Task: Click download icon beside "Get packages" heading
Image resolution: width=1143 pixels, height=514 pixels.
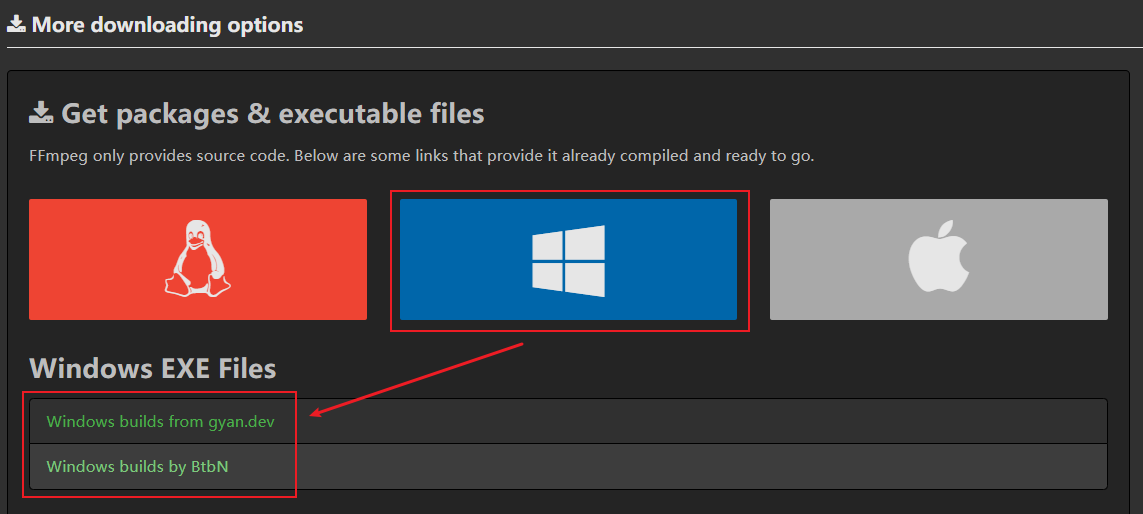Action: tap(41, 113)
